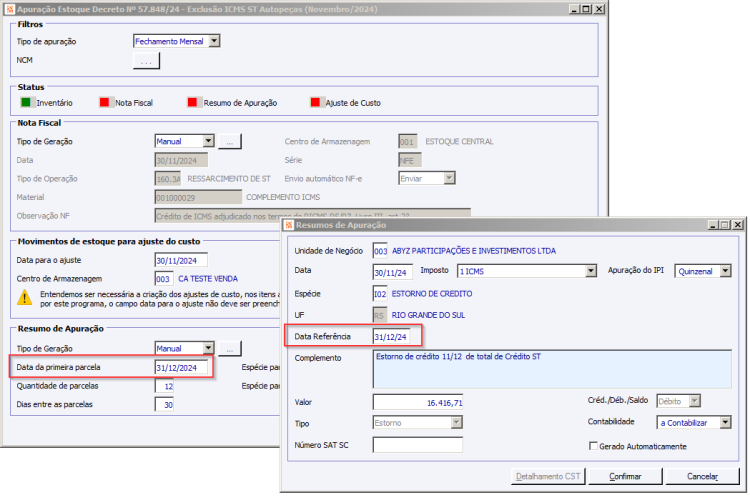Click the Complemento text area
750x500 pixels.
(x=552, y=369)
